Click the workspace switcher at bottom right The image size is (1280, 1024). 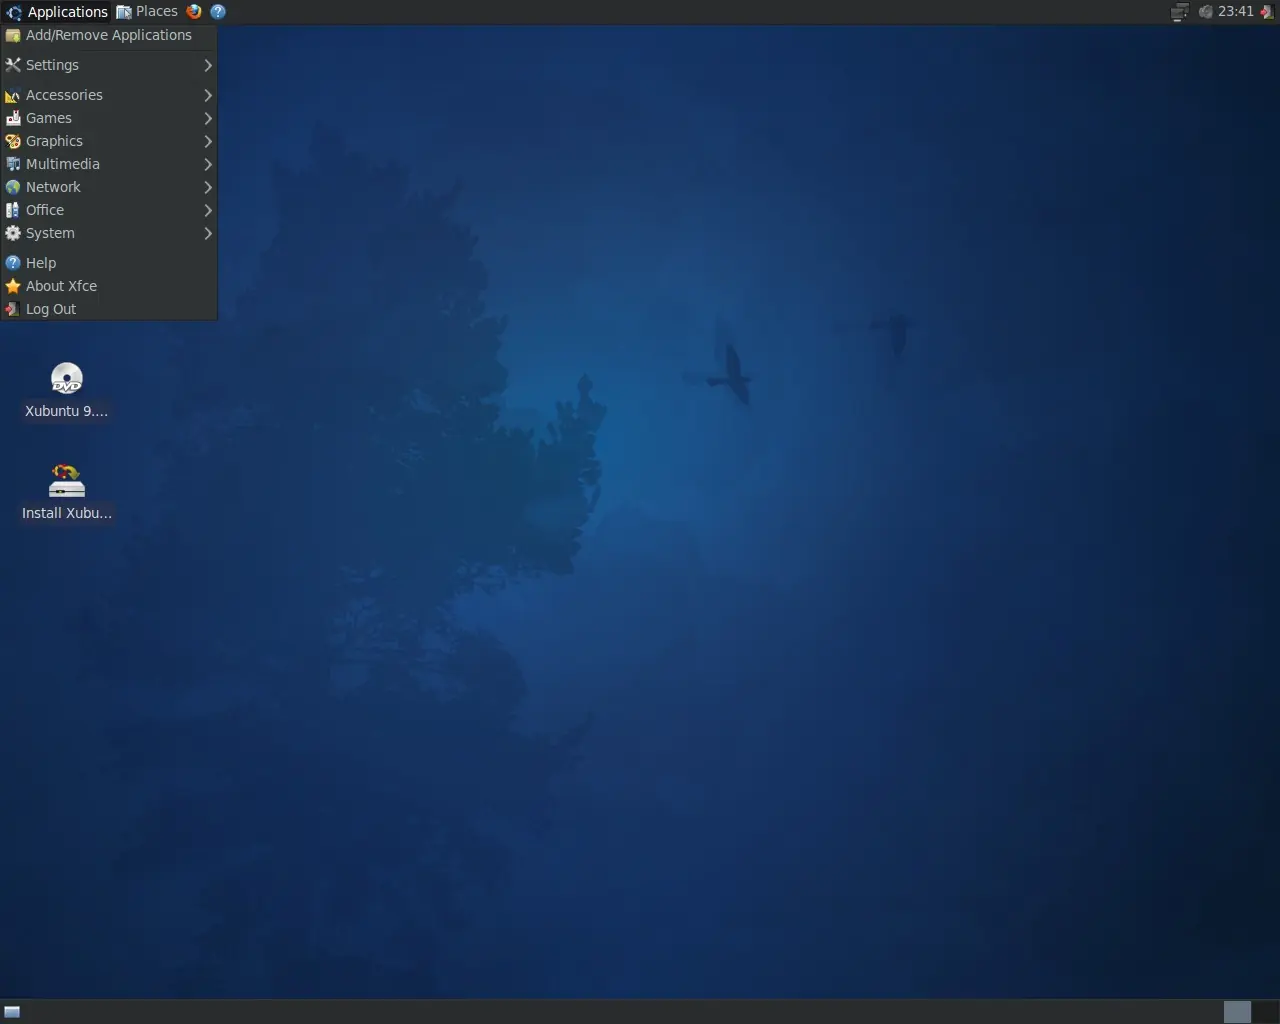click(1237, 1012)
